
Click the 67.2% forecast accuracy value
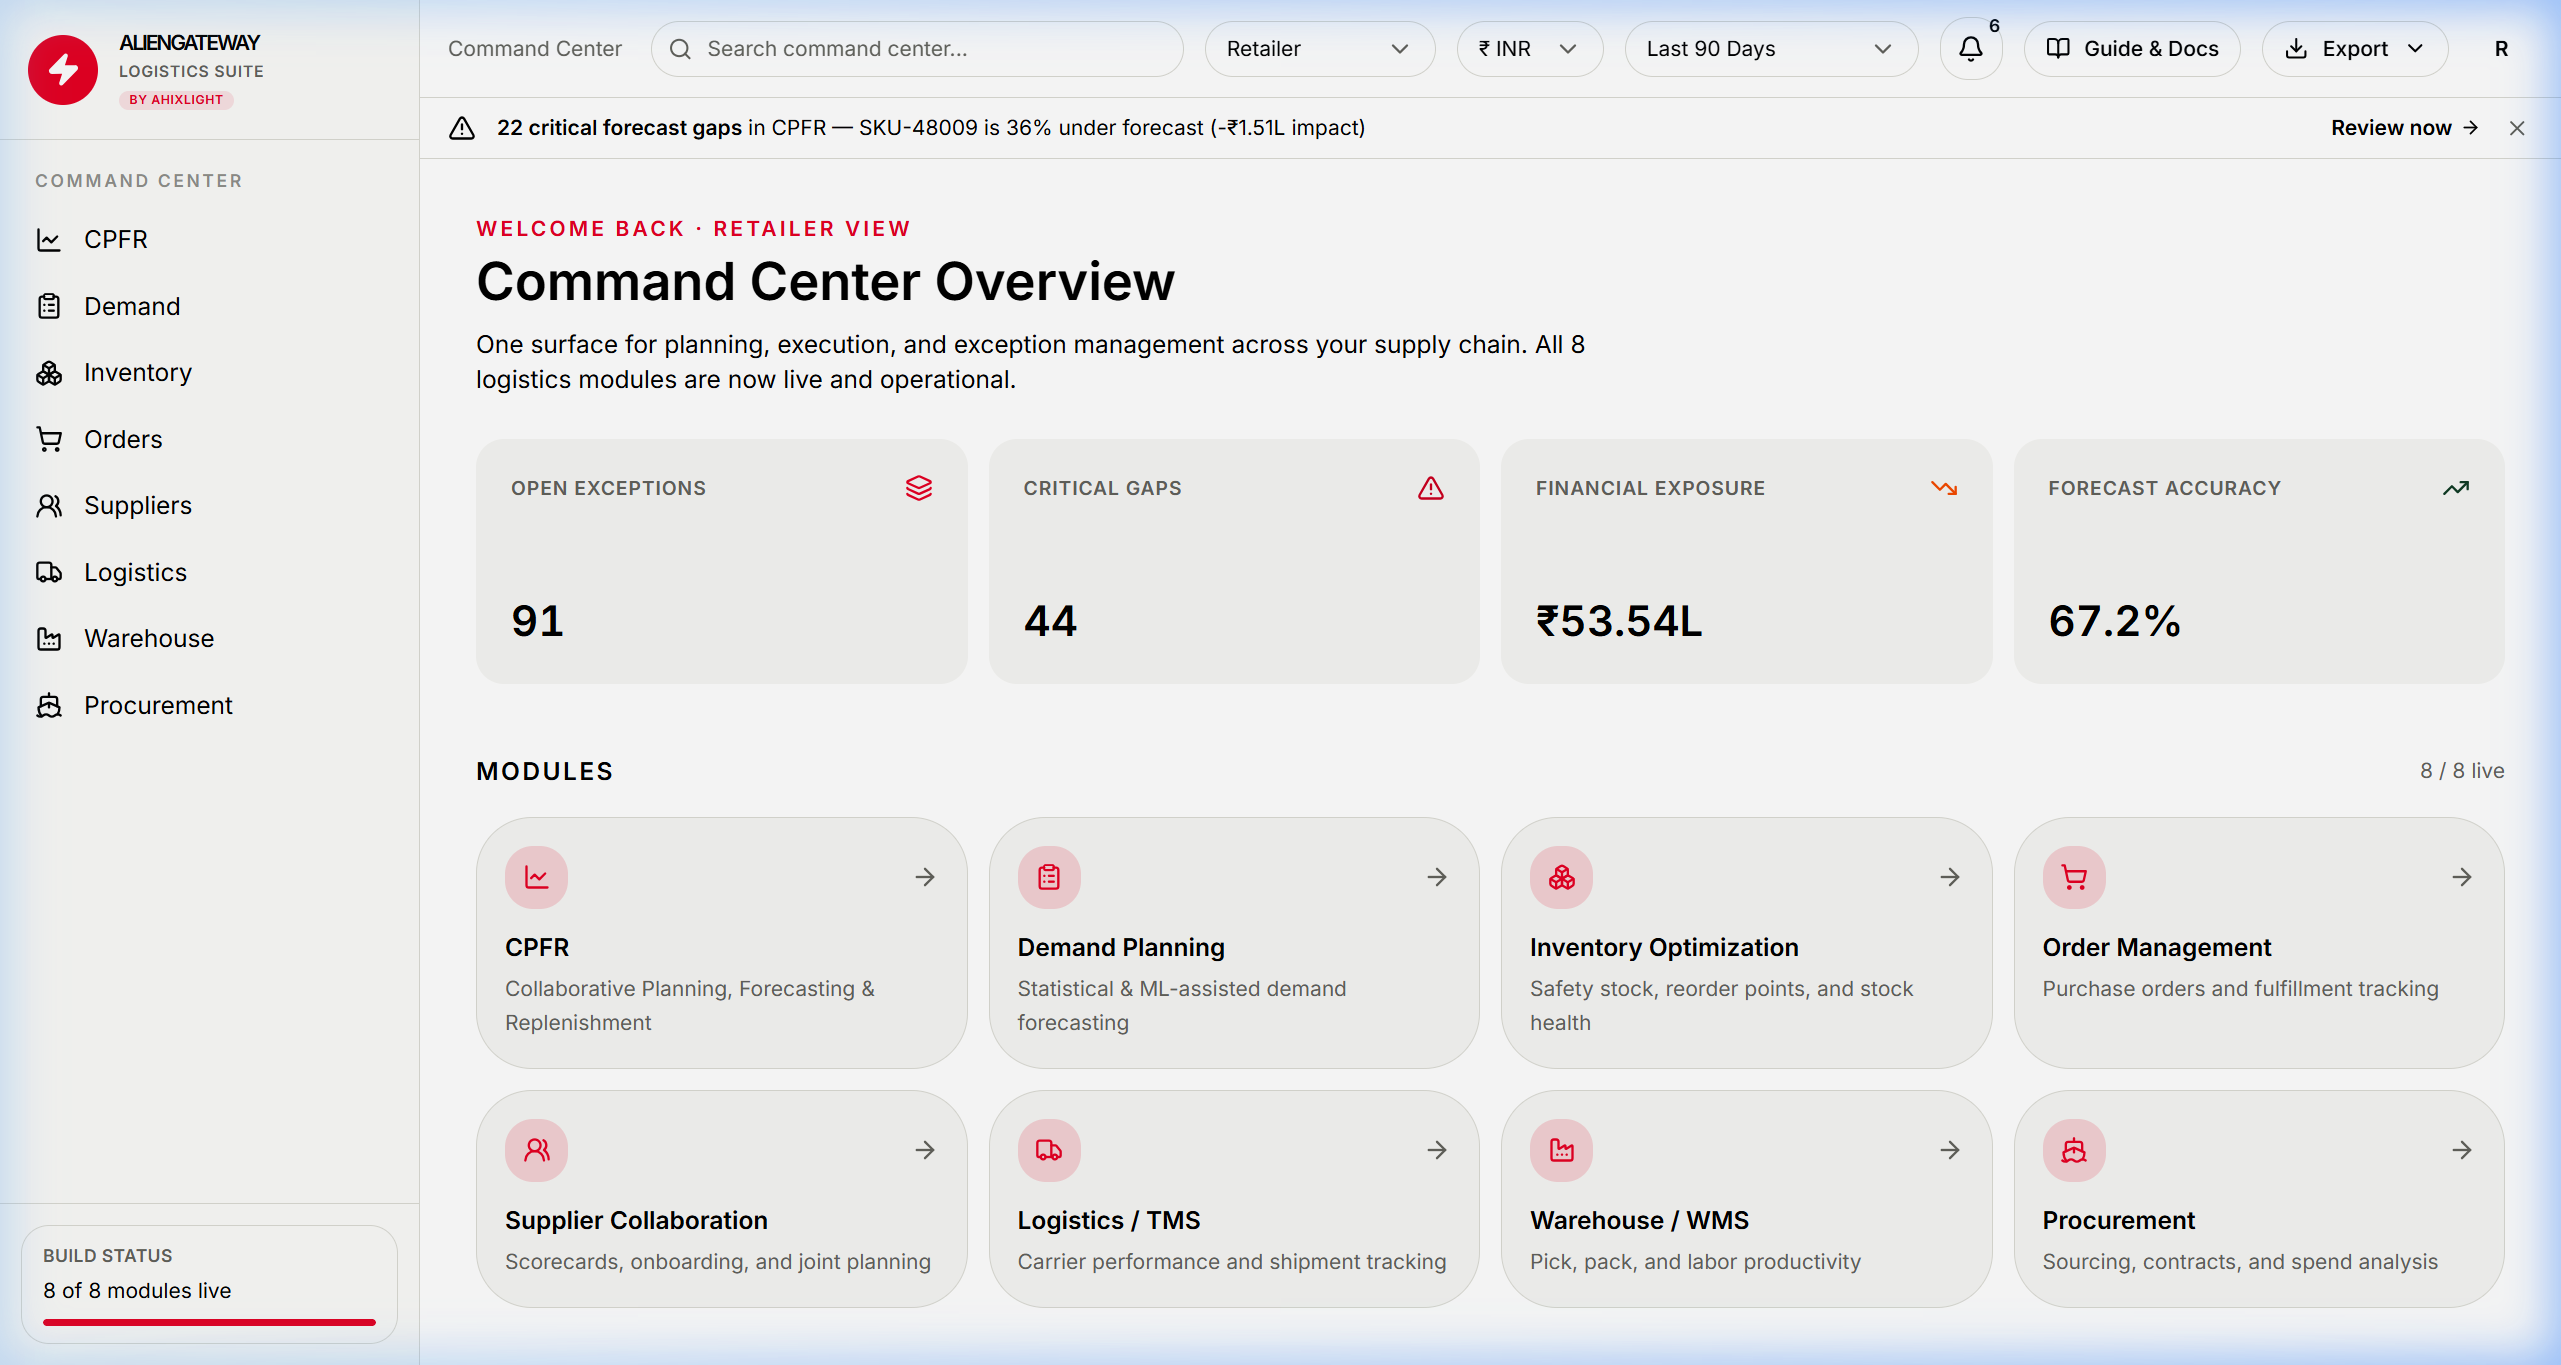[x=2115, y=621]
